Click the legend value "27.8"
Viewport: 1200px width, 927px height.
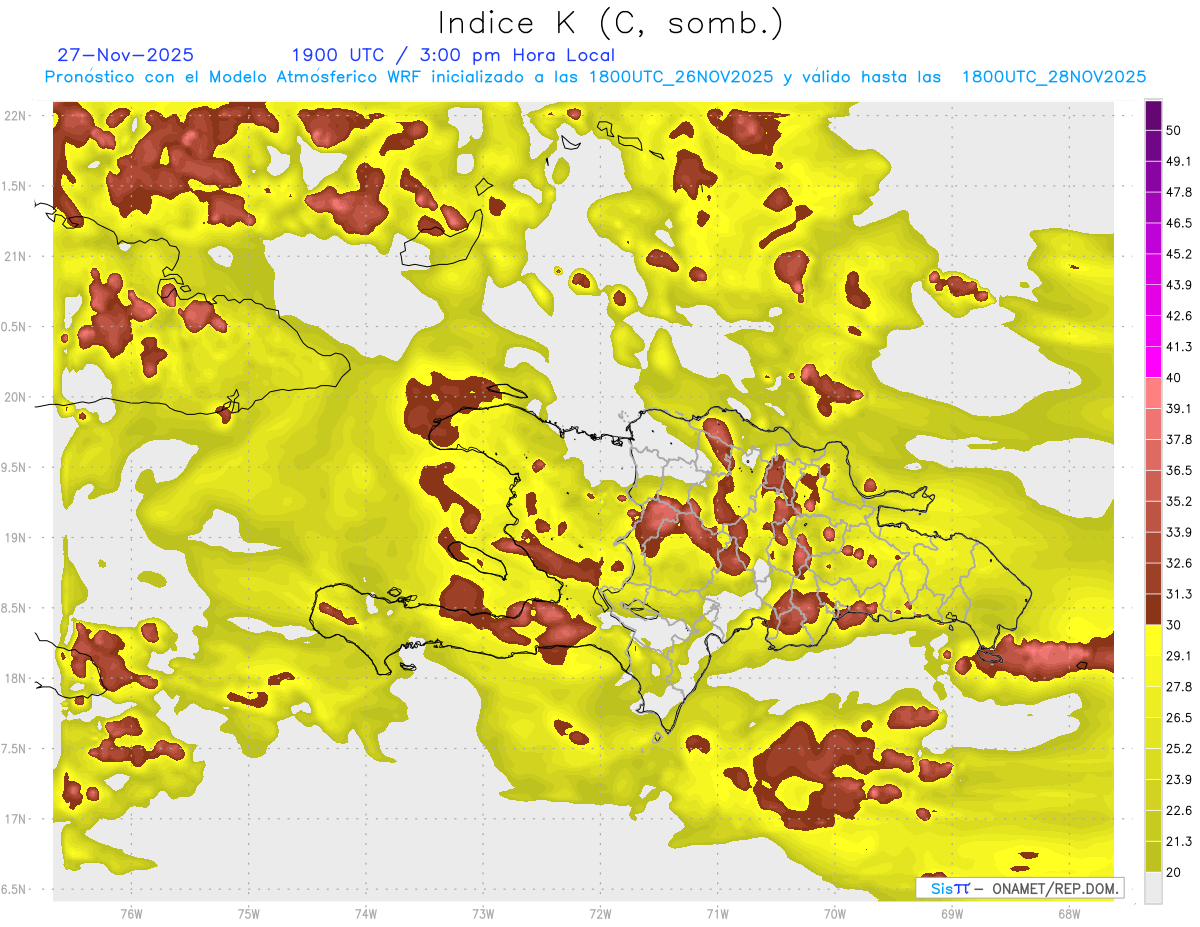pos(1179,687)
